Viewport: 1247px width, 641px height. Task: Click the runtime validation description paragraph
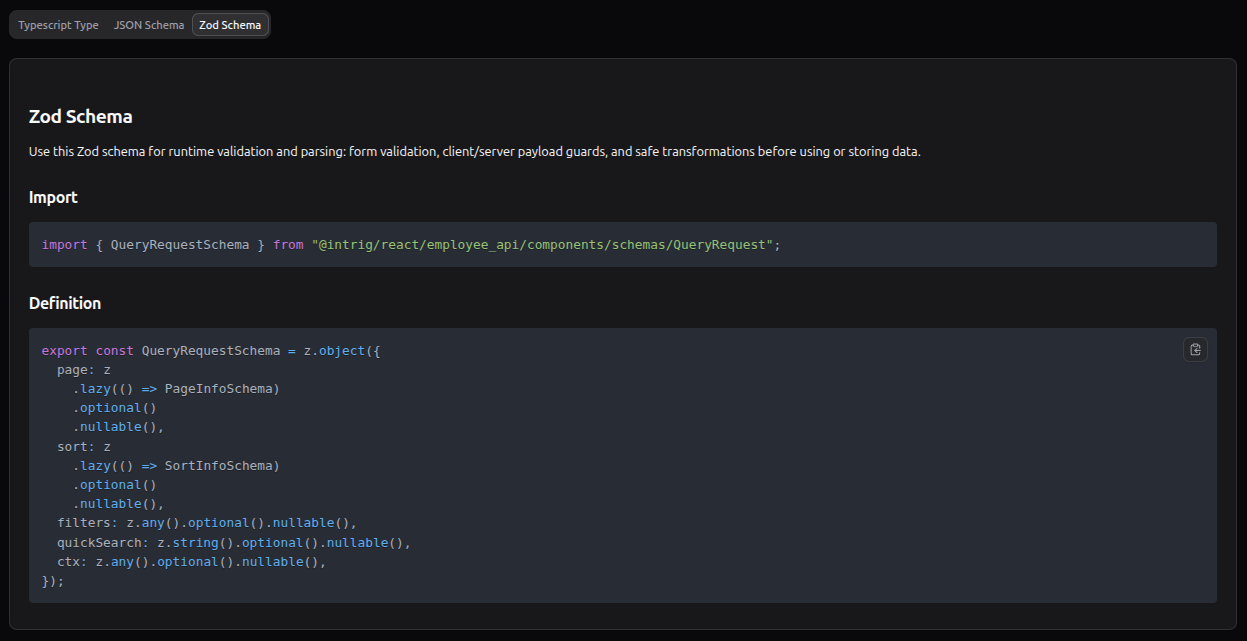[x=474, y=152]
